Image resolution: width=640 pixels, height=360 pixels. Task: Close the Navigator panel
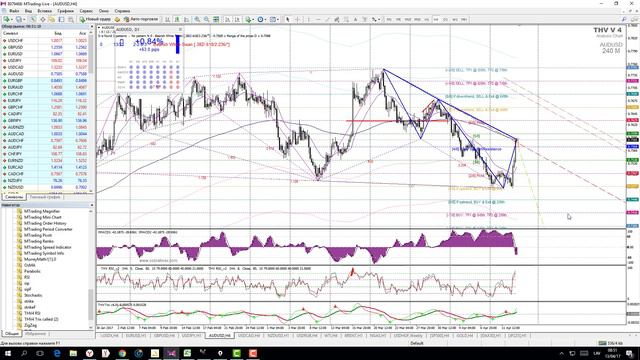tap(91, 205)
